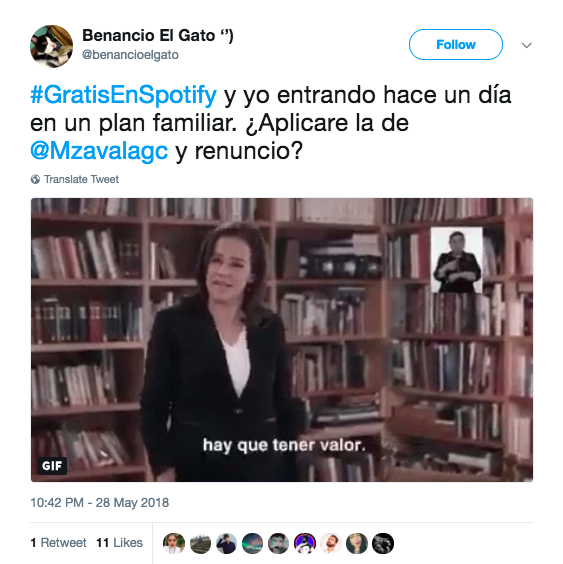Image resolution: width=563 pixels, height=564 pixels.
Task: Open the last black-and-white liker avatar
Action: [x=383, y=543]
